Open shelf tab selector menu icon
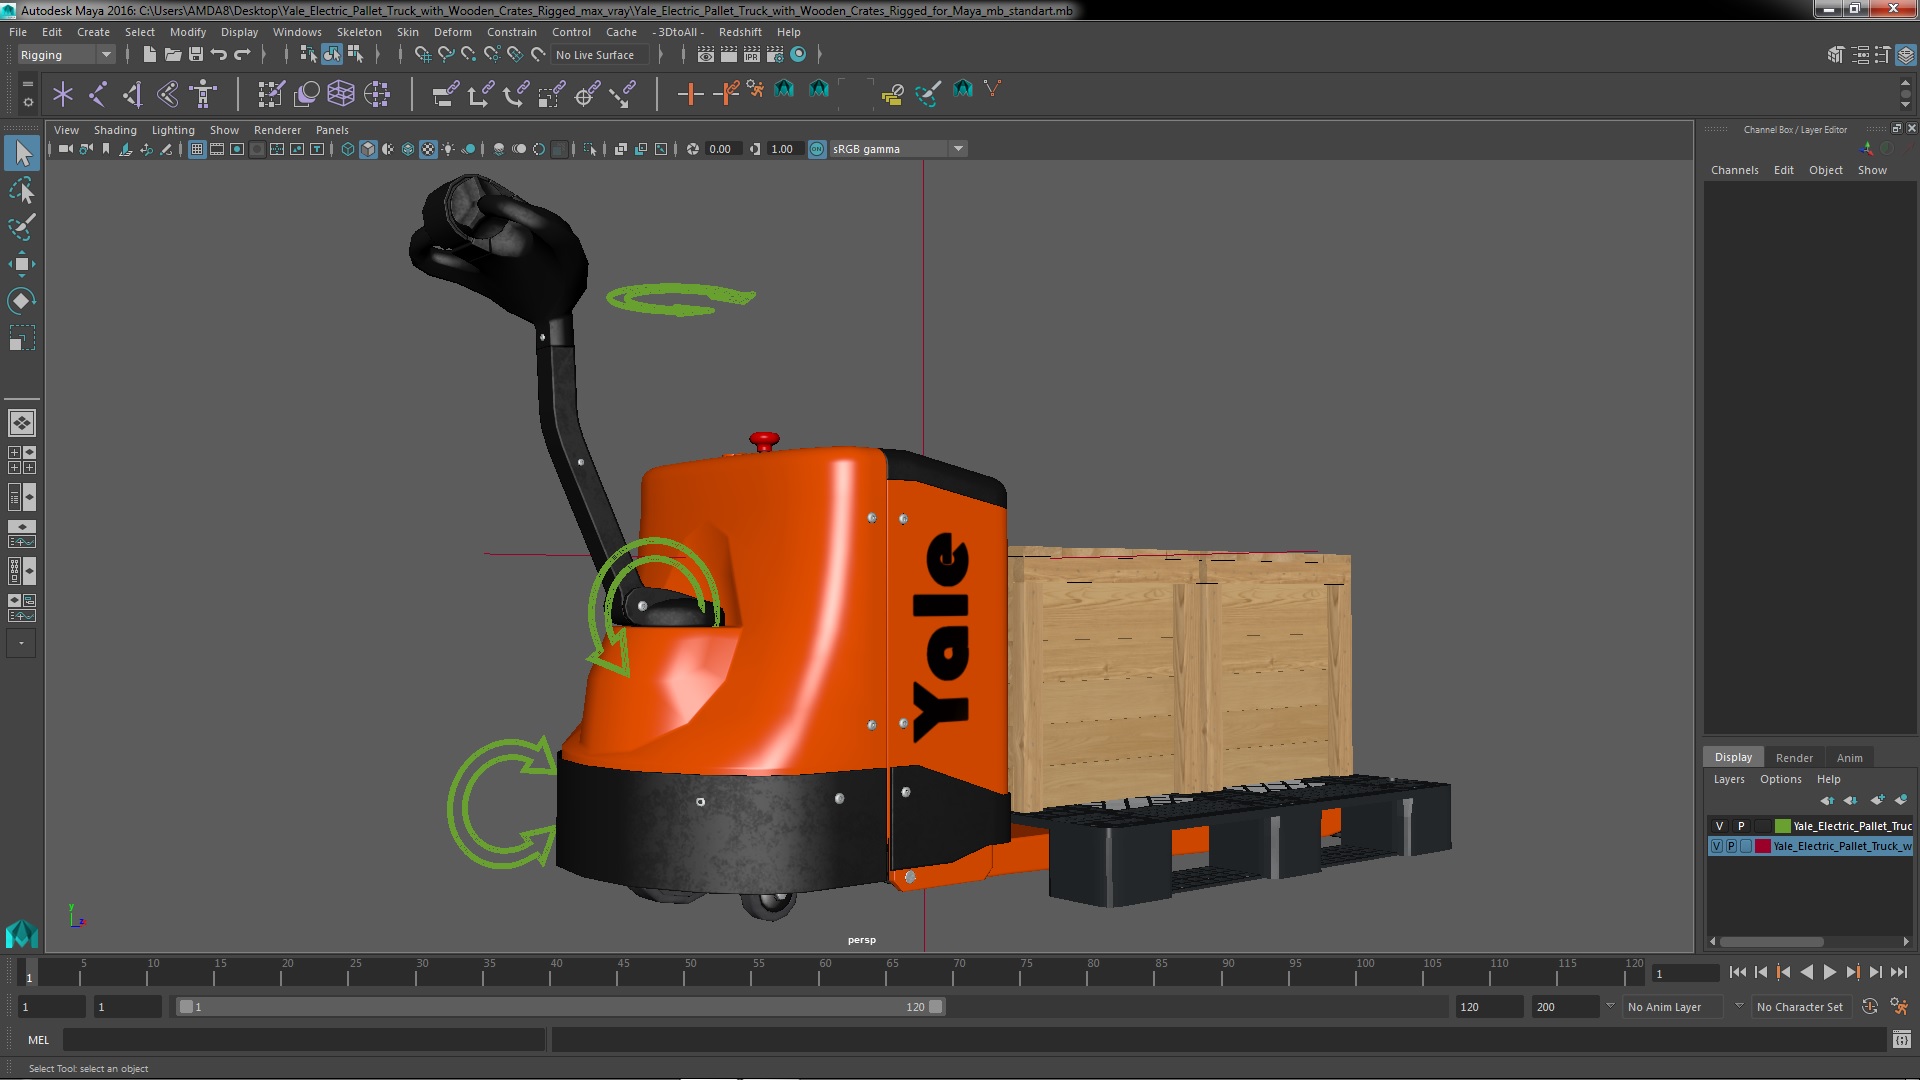The image size is (1920, 1080). click(x=28, y=84)
